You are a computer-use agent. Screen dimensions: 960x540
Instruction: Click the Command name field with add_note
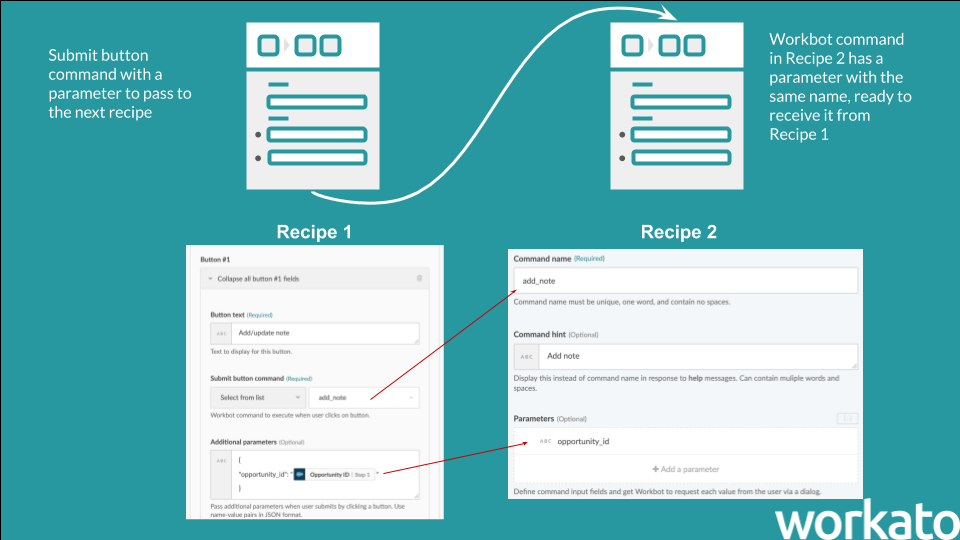pos(685,280)
